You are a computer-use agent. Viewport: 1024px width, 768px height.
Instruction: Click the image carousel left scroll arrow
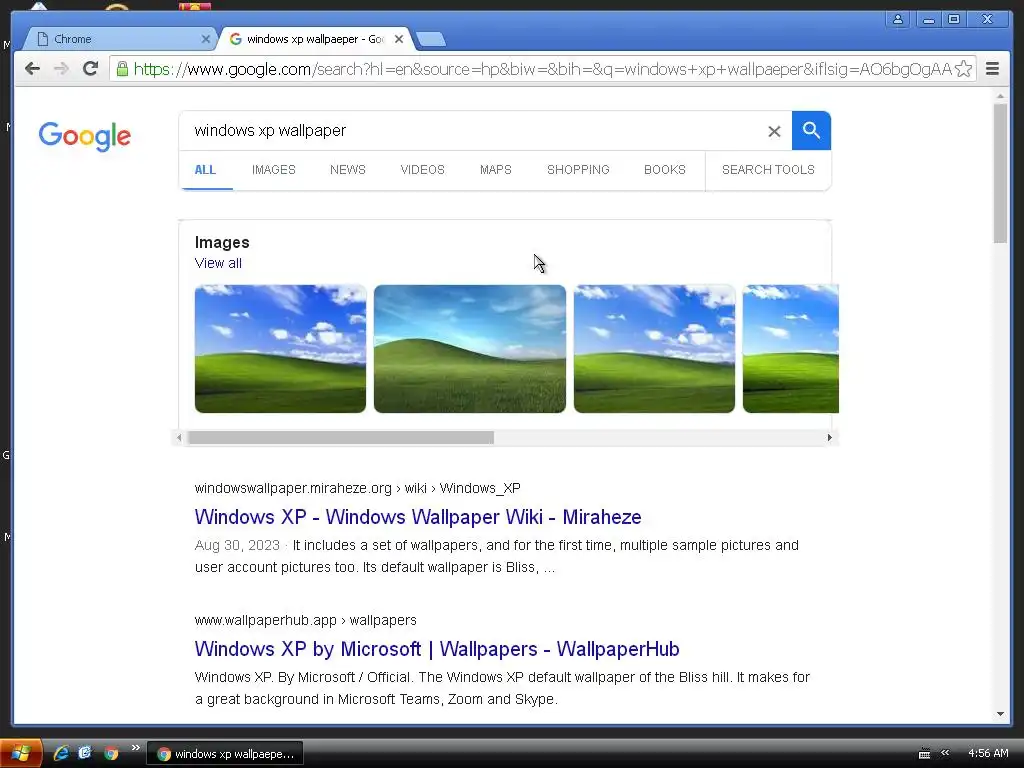pyautogui.click(x=179, y=438)
